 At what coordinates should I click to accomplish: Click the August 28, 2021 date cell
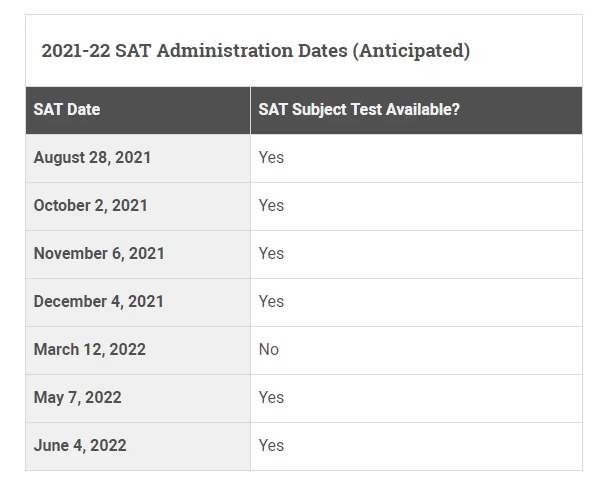coord(138,158)
